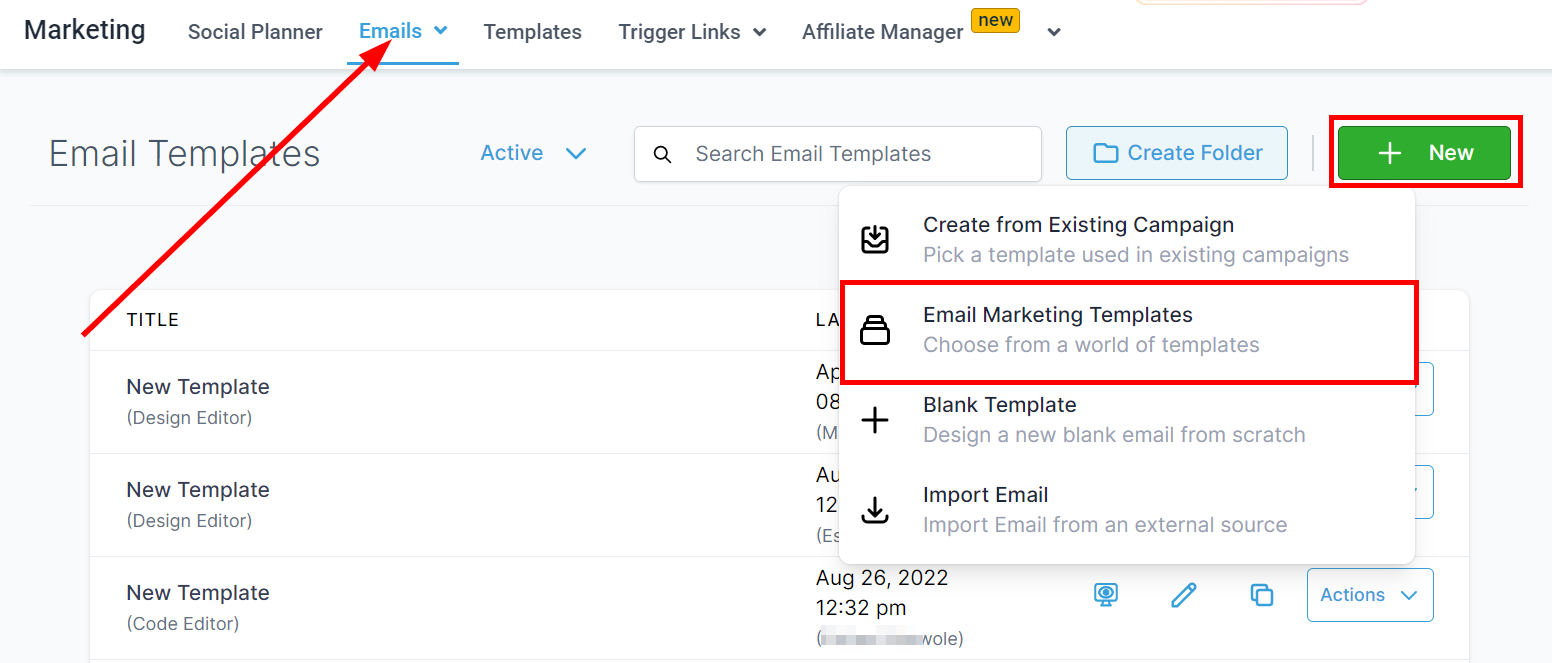Go to the Templates tab
The width and height of the screenshot is (1552, 663).
[x=532, y=32]
